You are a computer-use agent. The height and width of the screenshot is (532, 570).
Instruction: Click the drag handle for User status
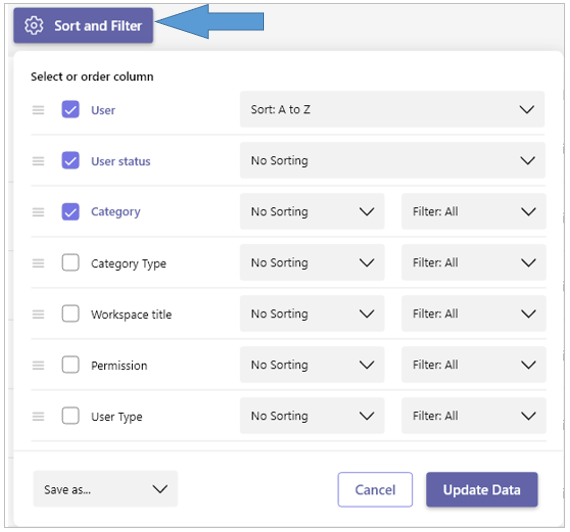[38, 161]
